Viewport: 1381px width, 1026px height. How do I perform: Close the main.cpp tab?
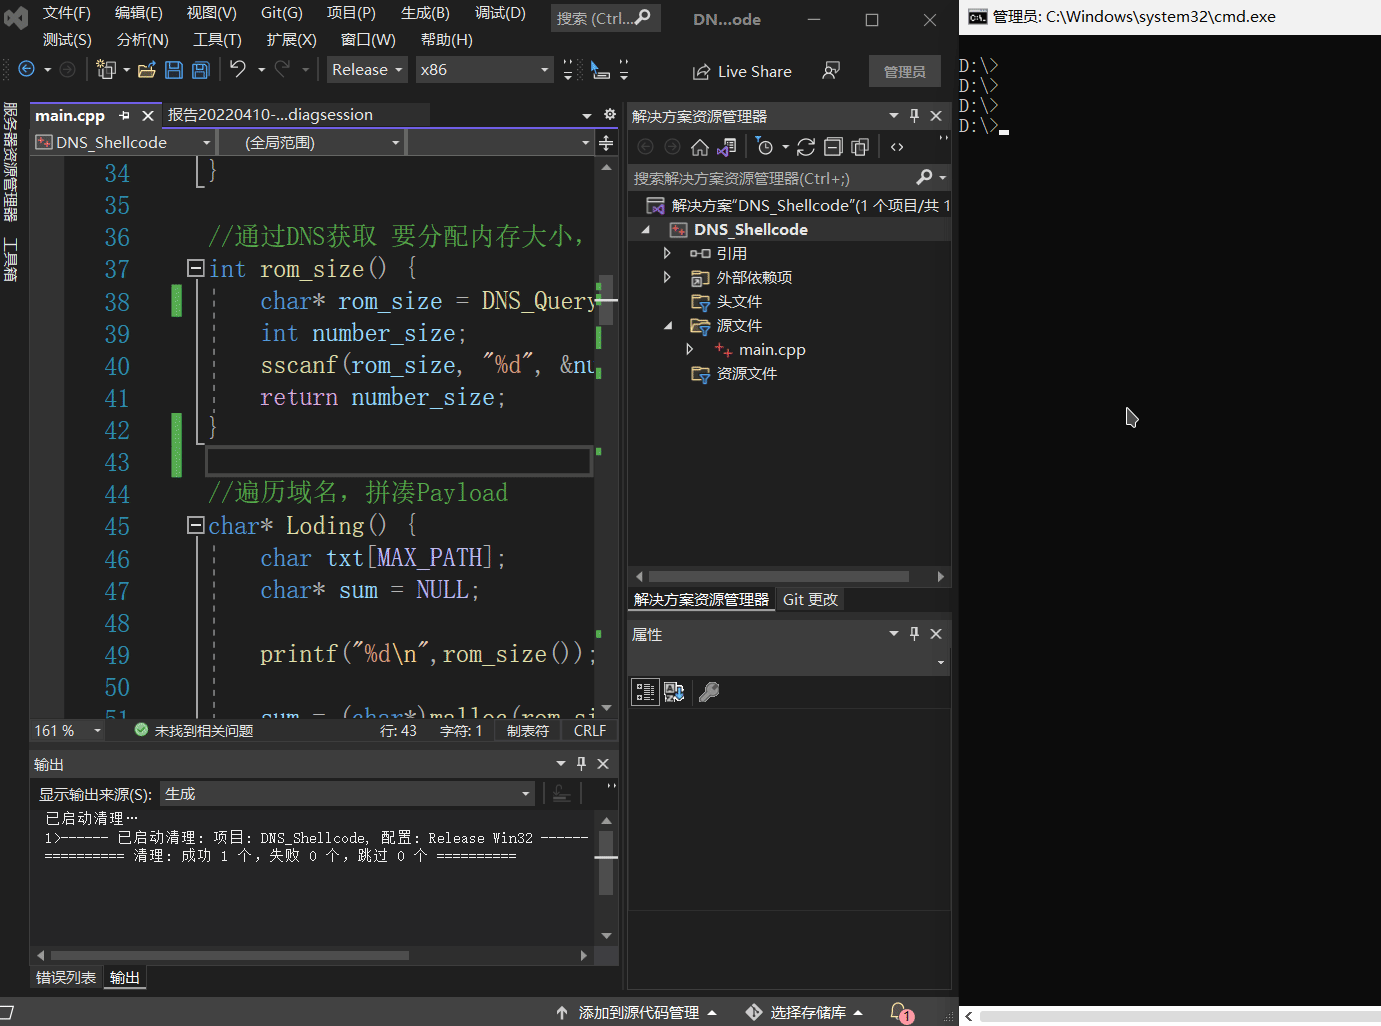pos(148,116)
